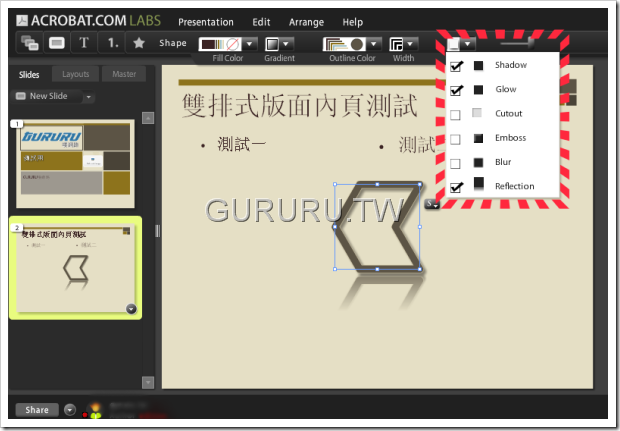Click the Gradient style icon
This screenshot has height=431, width=620.
coord(272,44)
